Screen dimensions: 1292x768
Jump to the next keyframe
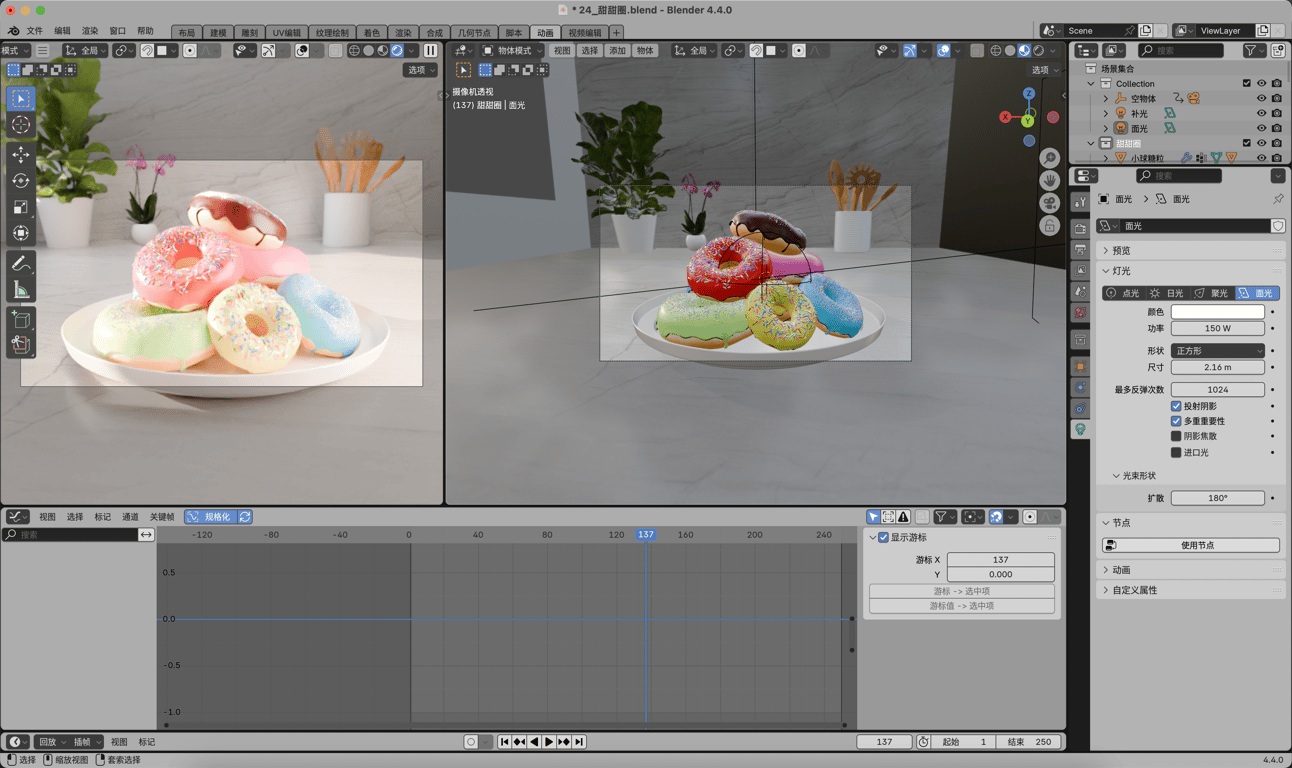[x=564, y=742]
